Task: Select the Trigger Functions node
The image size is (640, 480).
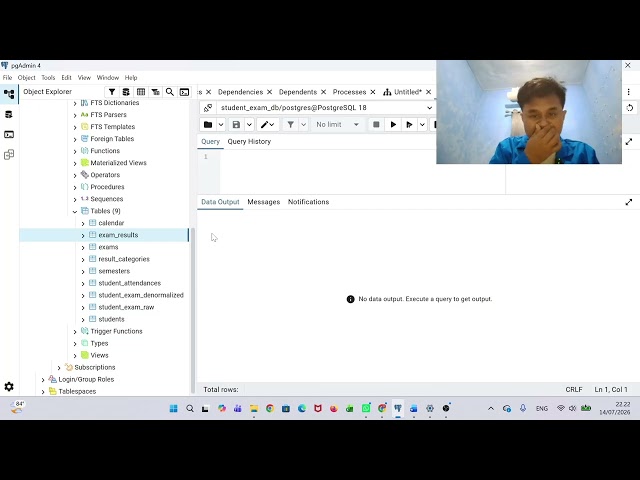Action: click(116, 331)
